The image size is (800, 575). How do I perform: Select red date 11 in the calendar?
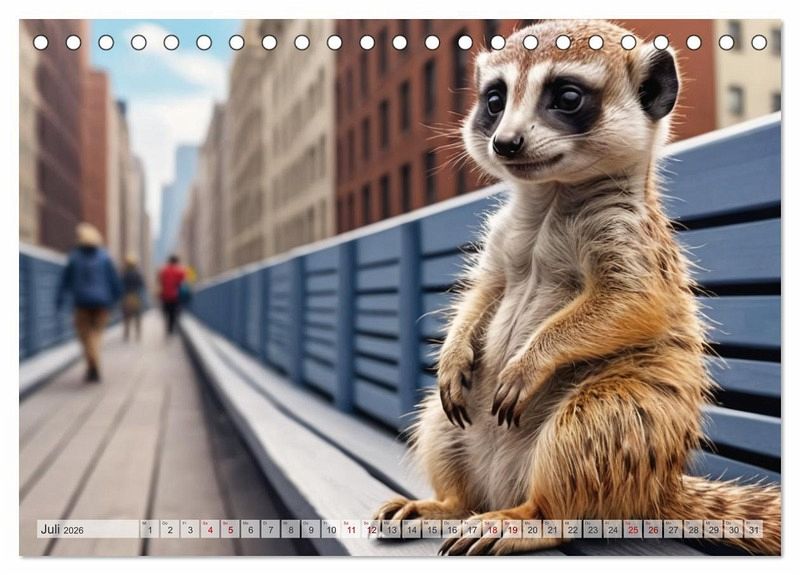351,530
